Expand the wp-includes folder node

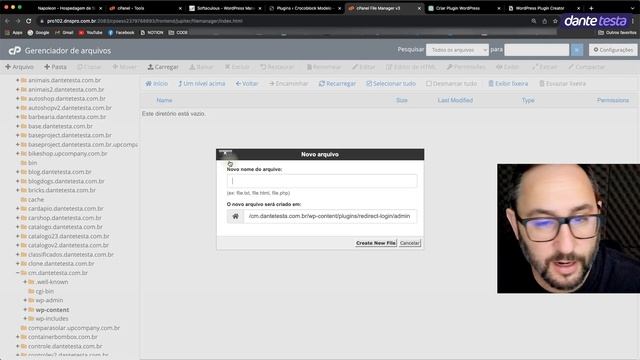point(25,318)
